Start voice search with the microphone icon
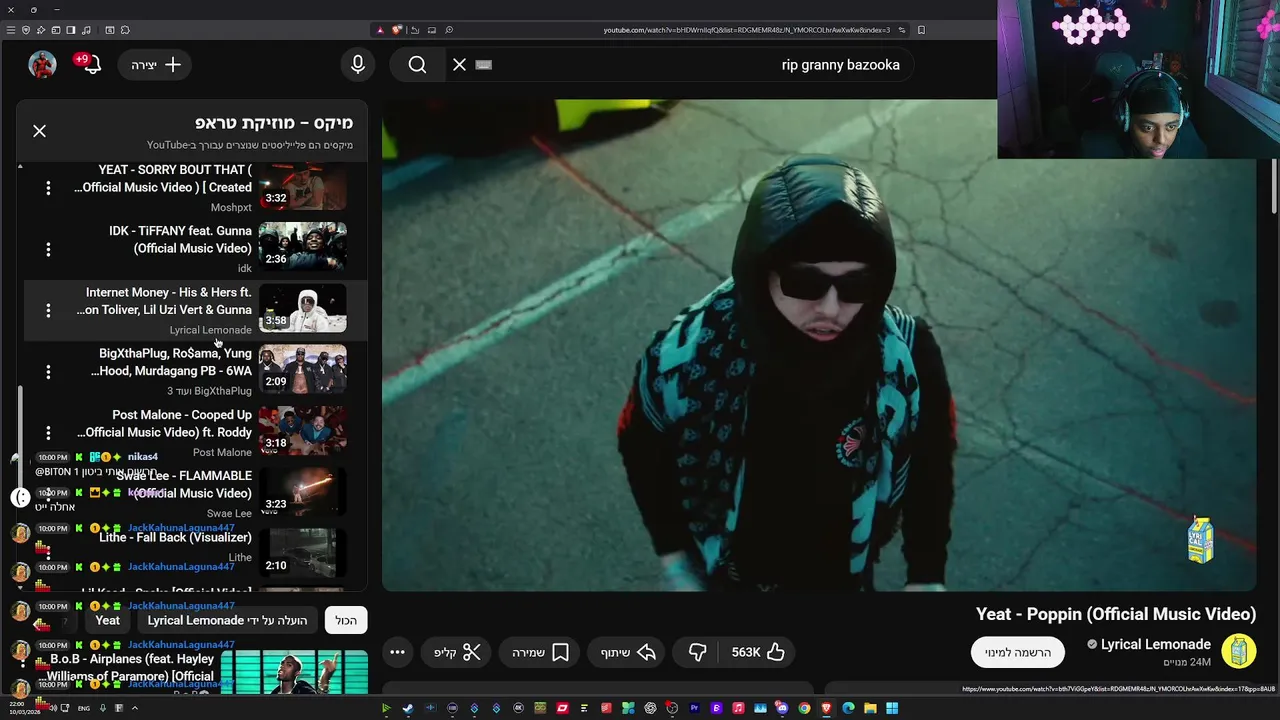Screen dimensions: 1280x720 358,65
